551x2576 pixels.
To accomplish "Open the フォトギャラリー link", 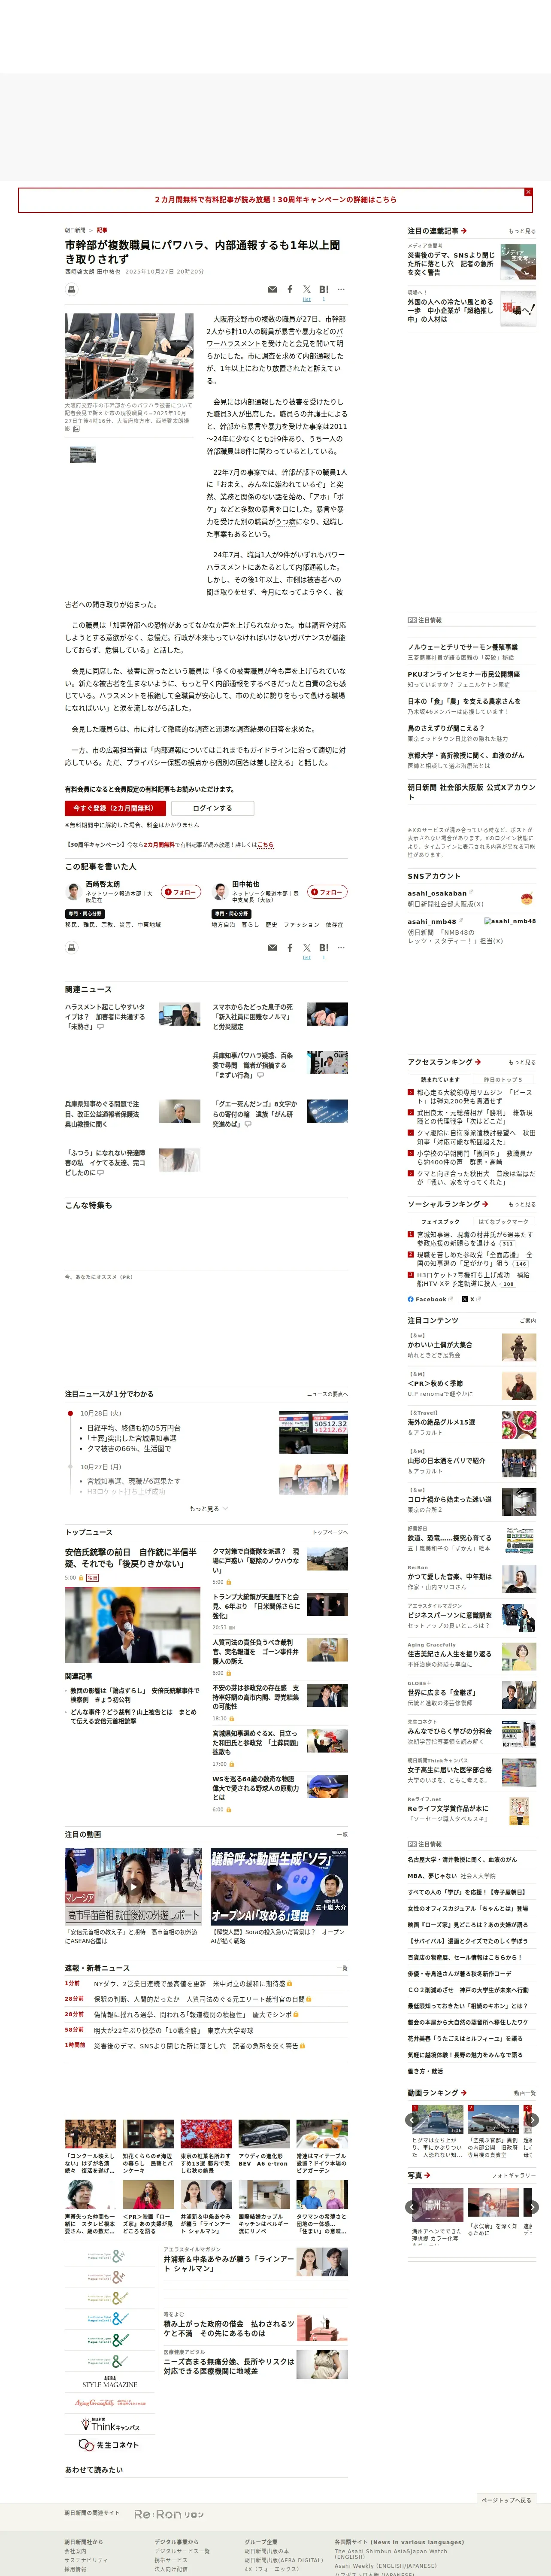I will [x=514, y=2175].
